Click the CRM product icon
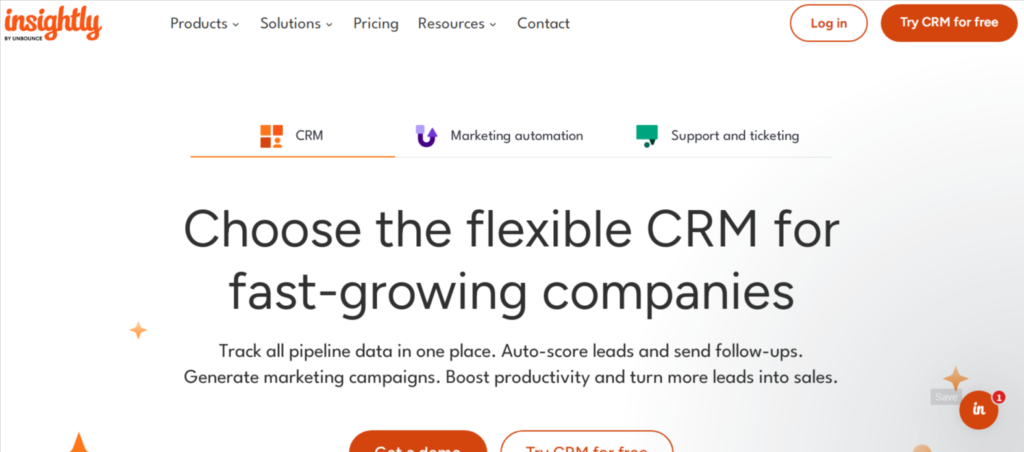The width and height of the screenshot is (1024, 452). click(271, 136)
